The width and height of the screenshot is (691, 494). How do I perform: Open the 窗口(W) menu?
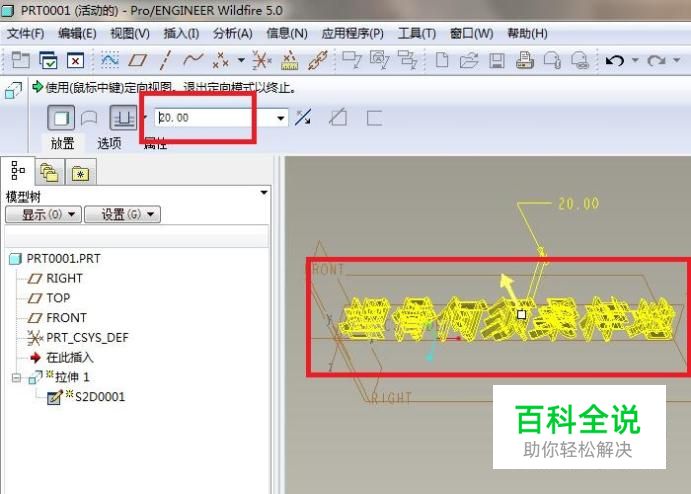click(472, 33)
